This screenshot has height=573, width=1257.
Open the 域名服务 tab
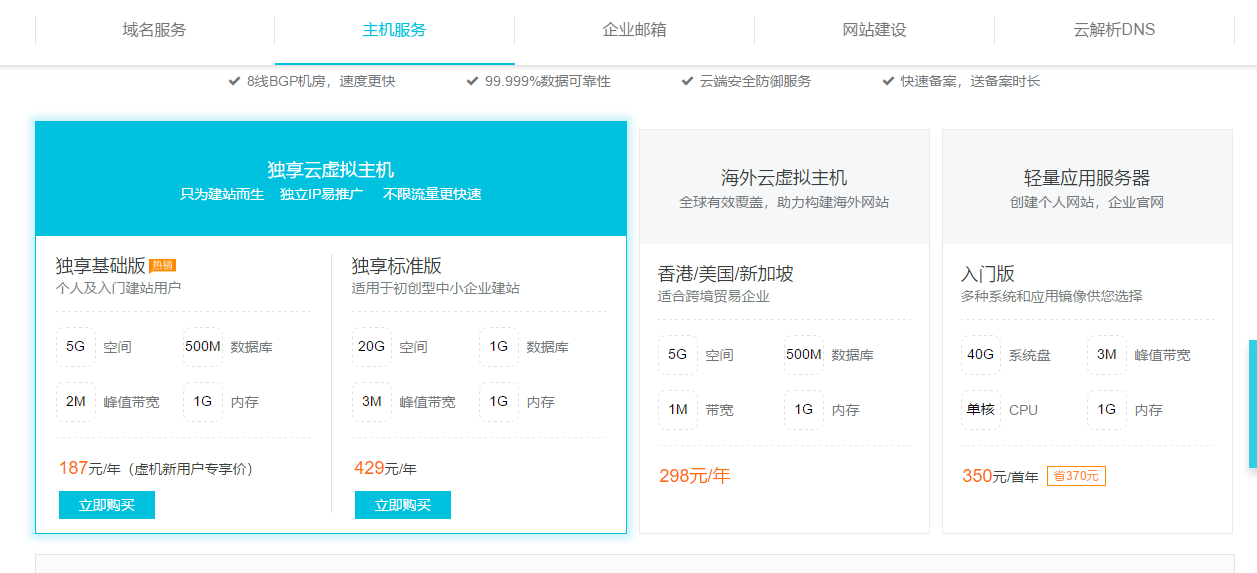tap(154, 30)
